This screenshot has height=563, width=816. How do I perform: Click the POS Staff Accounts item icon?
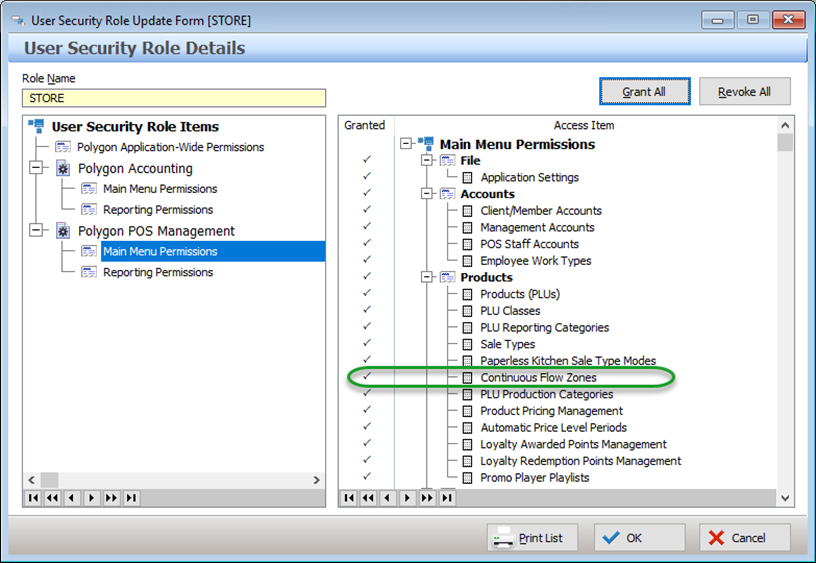467,244
